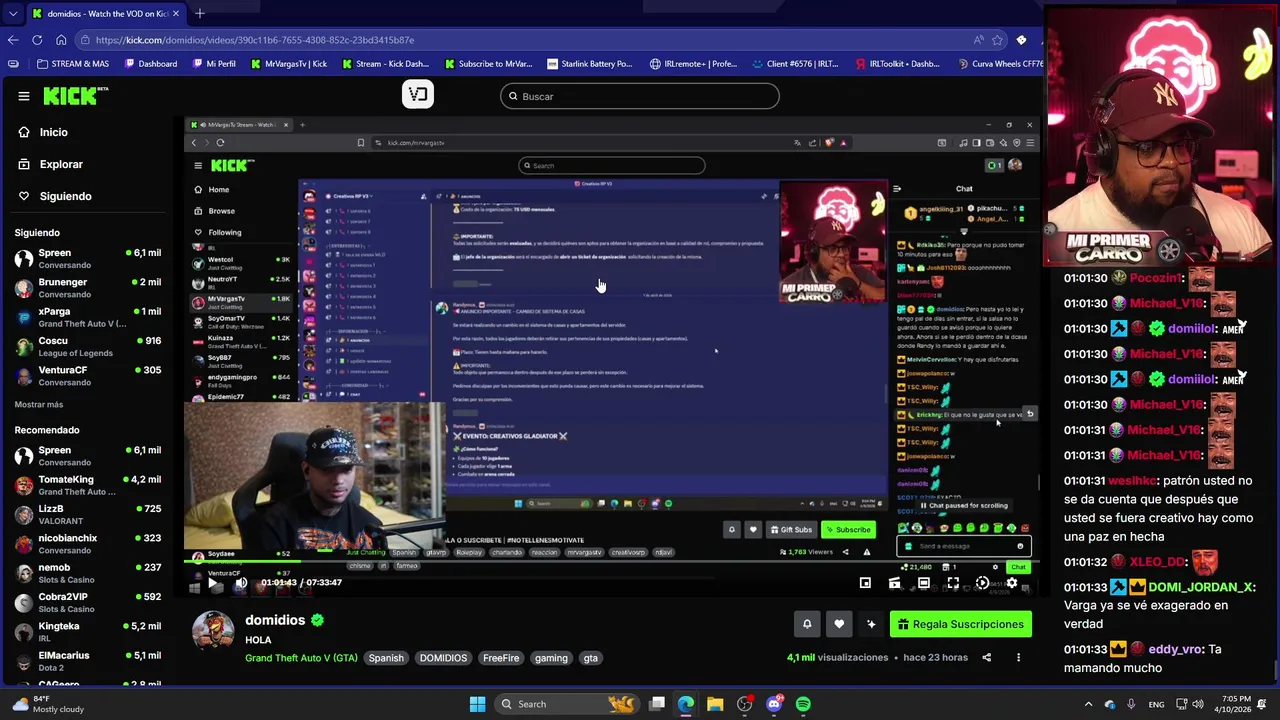The width and height of the screenshot is (1280, 720).
Task: Seek on the VOD progress bar
Action: [611, 562]
